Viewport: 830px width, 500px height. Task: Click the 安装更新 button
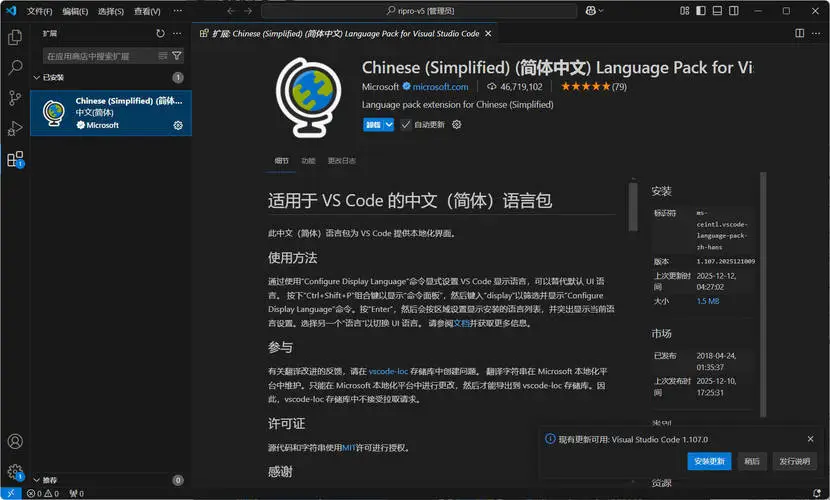709,461
